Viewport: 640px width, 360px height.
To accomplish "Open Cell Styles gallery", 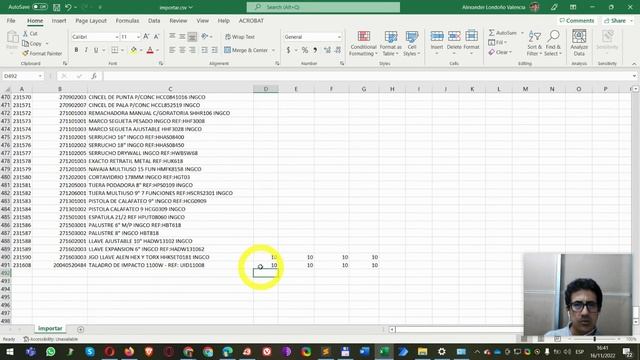I will [x=411, y=43].
